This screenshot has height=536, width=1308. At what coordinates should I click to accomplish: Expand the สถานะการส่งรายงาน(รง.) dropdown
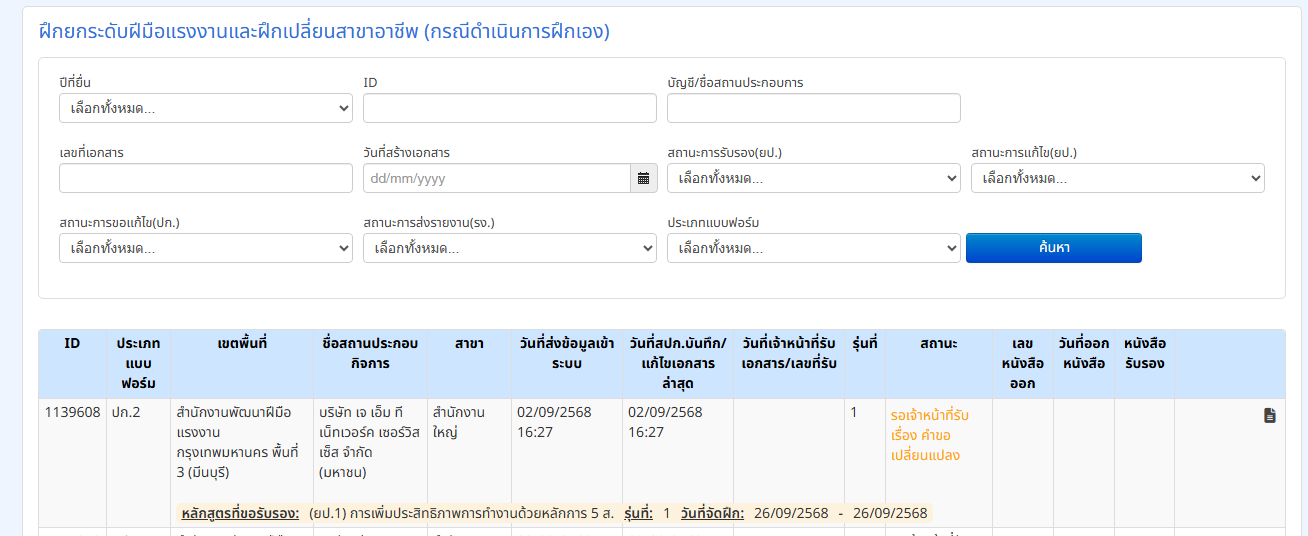tap(509, 248)
